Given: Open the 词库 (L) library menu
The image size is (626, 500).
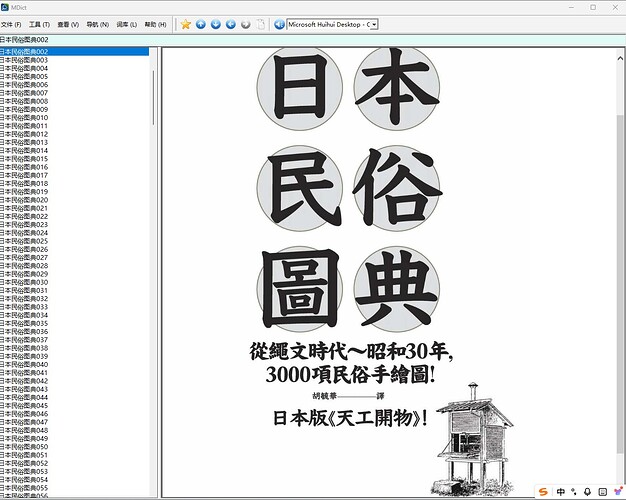Looking at the screenshot, I should [x=127, y=24].
